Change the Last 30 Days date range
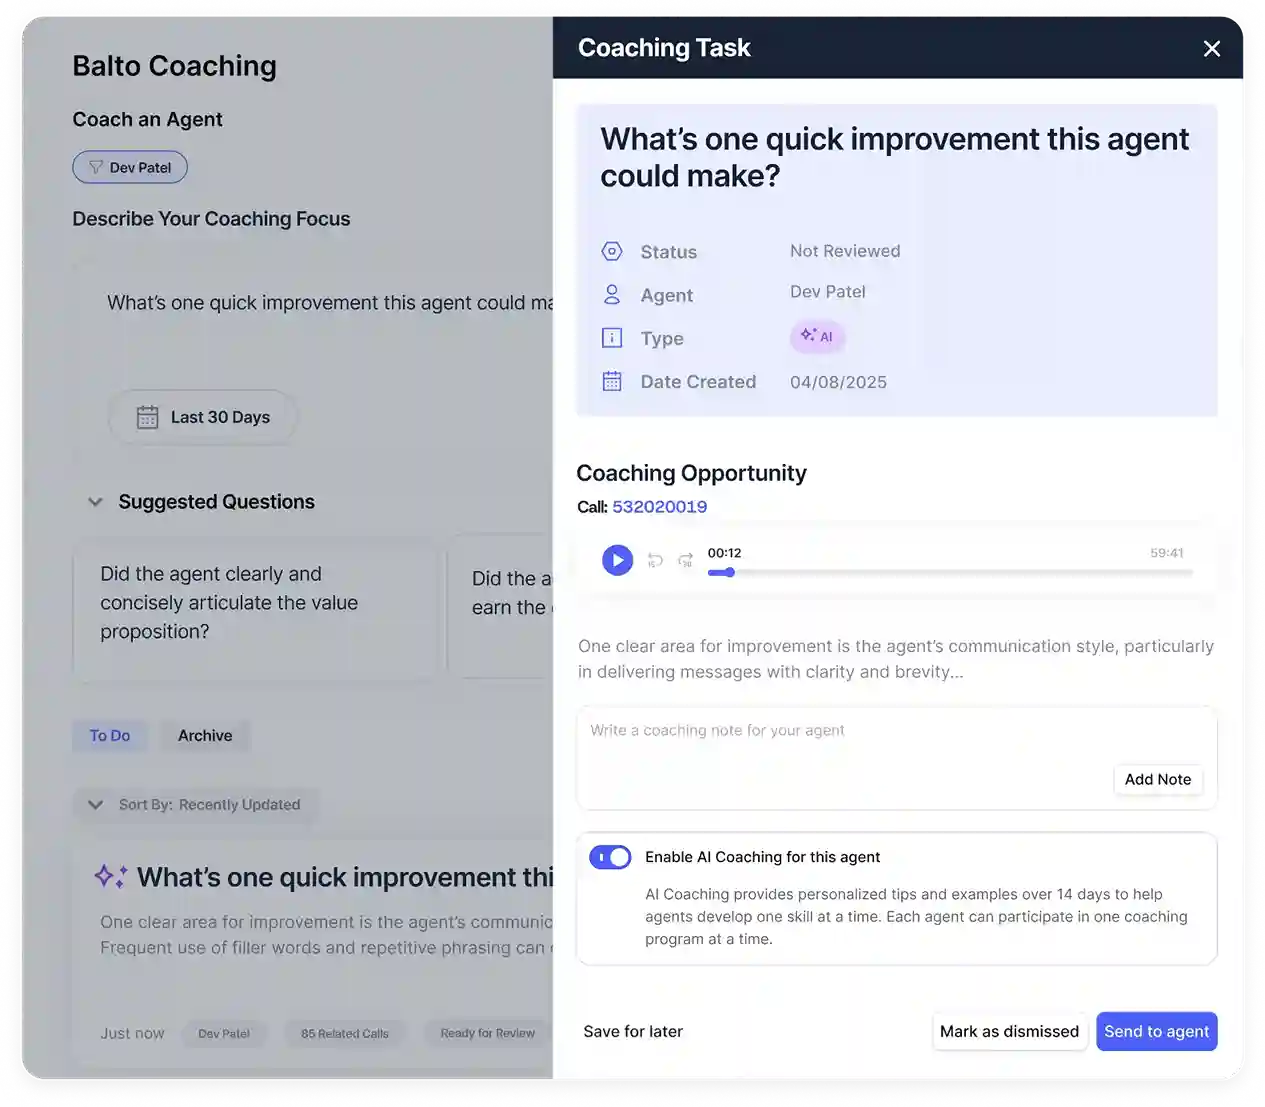Image resolution: width=1265 pixels, height=1107 pixels. tap(202, 417)
